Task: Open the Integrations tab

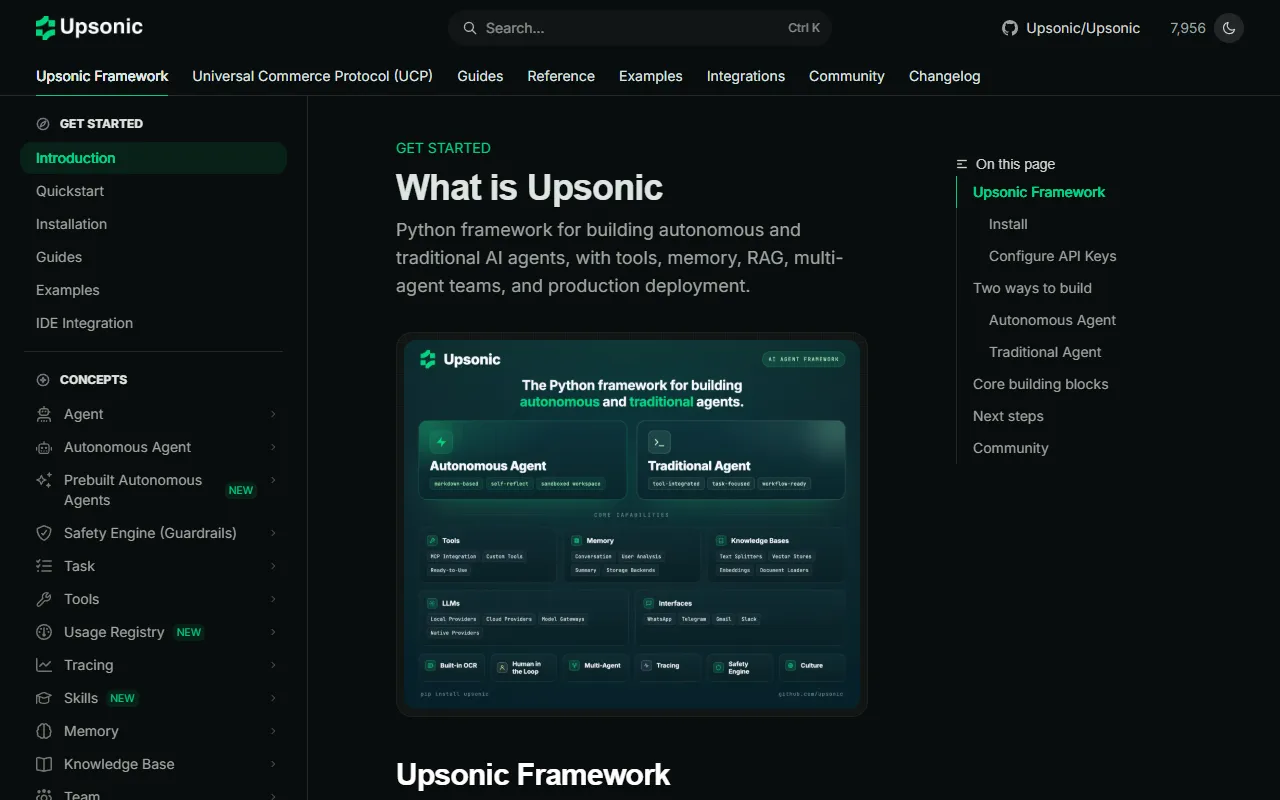Action: click(x=746, y=76)
